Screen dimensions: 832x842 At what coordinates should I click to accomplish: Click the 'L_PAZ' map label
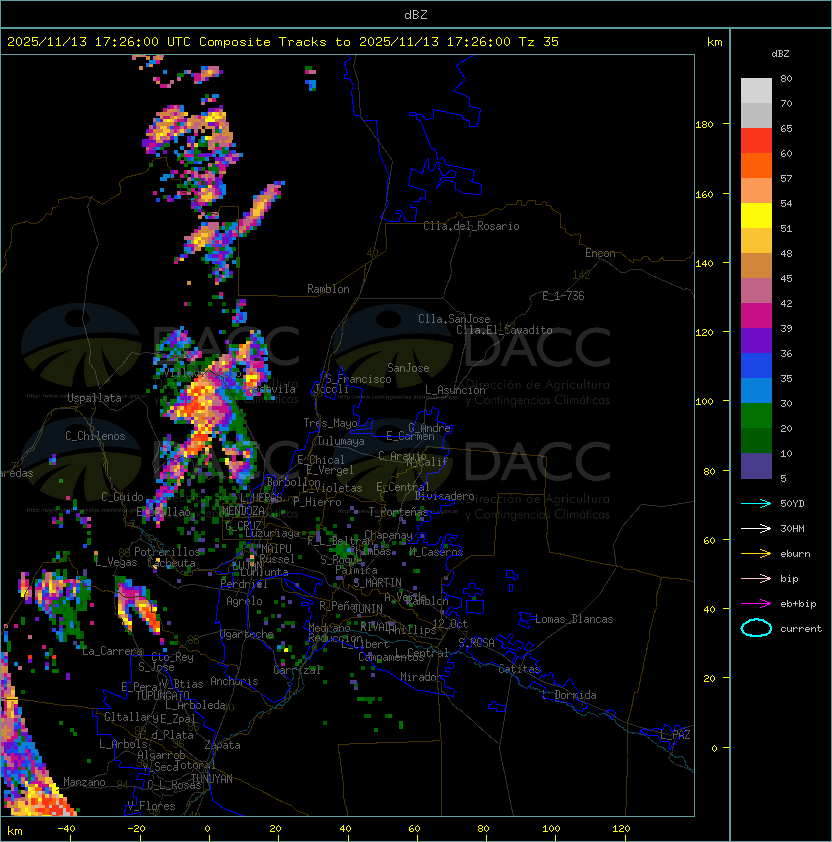675,735
